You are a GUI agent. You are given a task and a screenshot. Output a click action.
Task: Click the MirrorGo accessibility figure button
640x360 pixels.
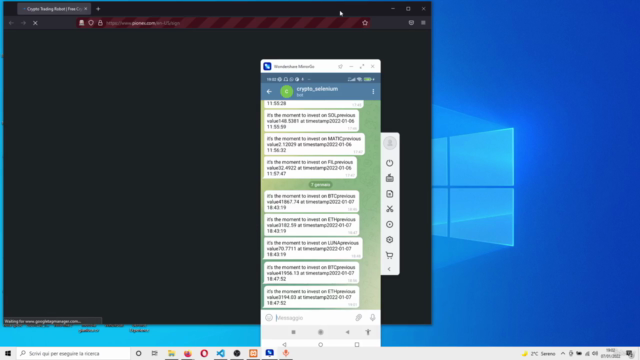click(x=368, y=332)
